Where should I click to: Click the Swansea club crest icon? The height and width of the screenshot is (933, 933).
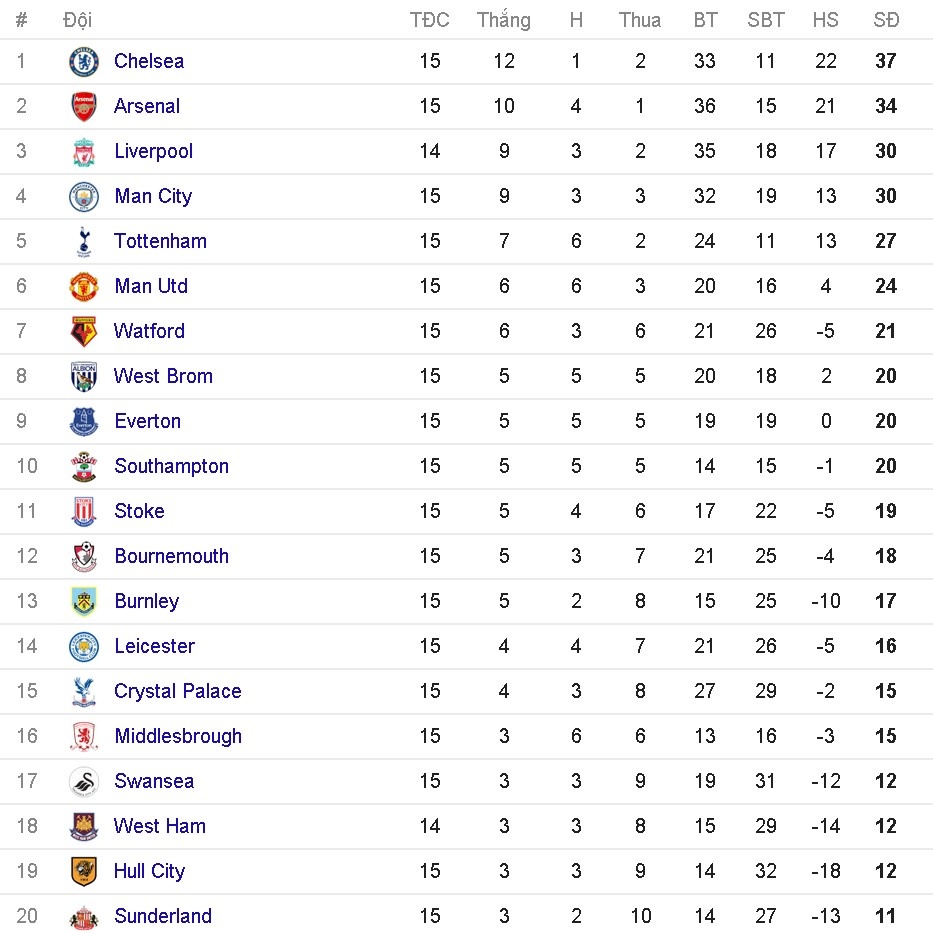tap(84, 782)
